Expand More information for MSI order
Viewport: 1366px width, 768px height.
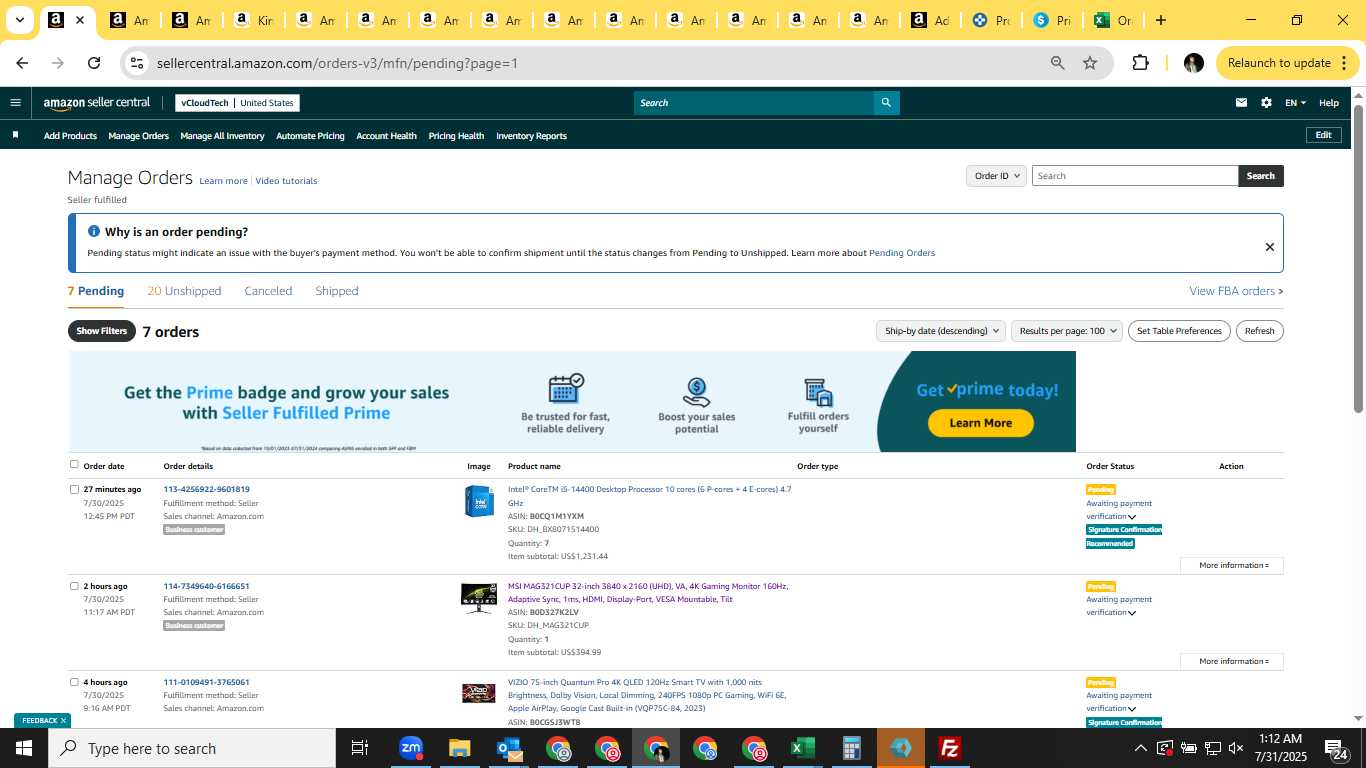click(x=1232, y=661)
